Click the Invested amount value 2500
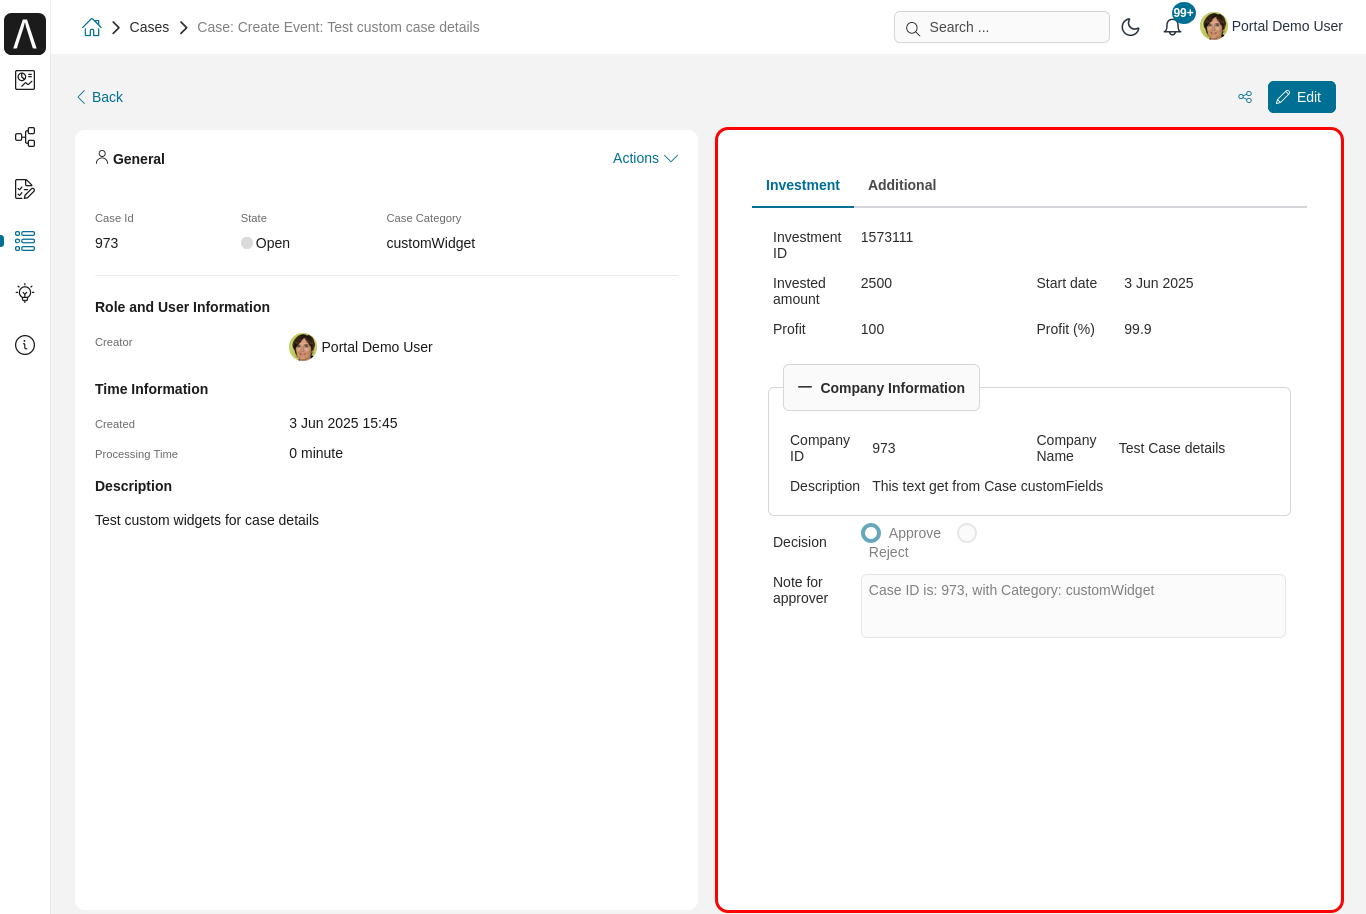This screenshot has width=1366, height=914. [876, 283]
